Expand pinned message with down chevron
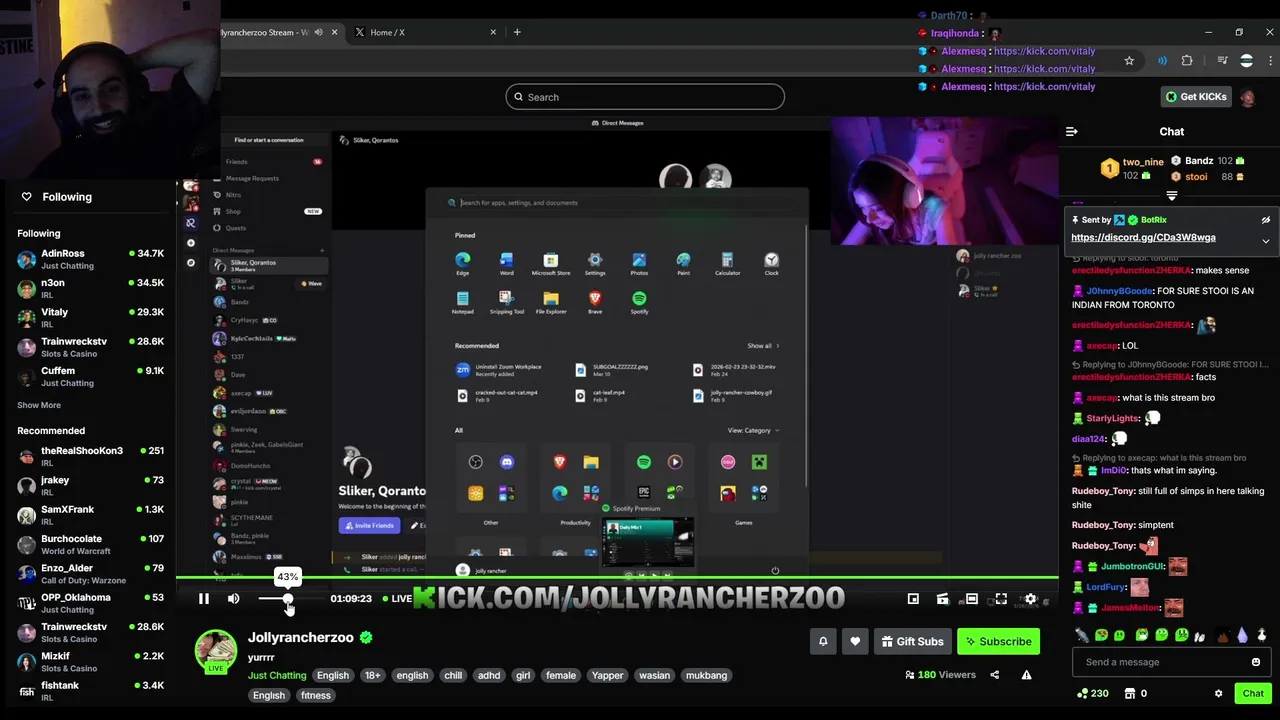The width and height of the screenshot is (1280, 720). coord(1265,241)
